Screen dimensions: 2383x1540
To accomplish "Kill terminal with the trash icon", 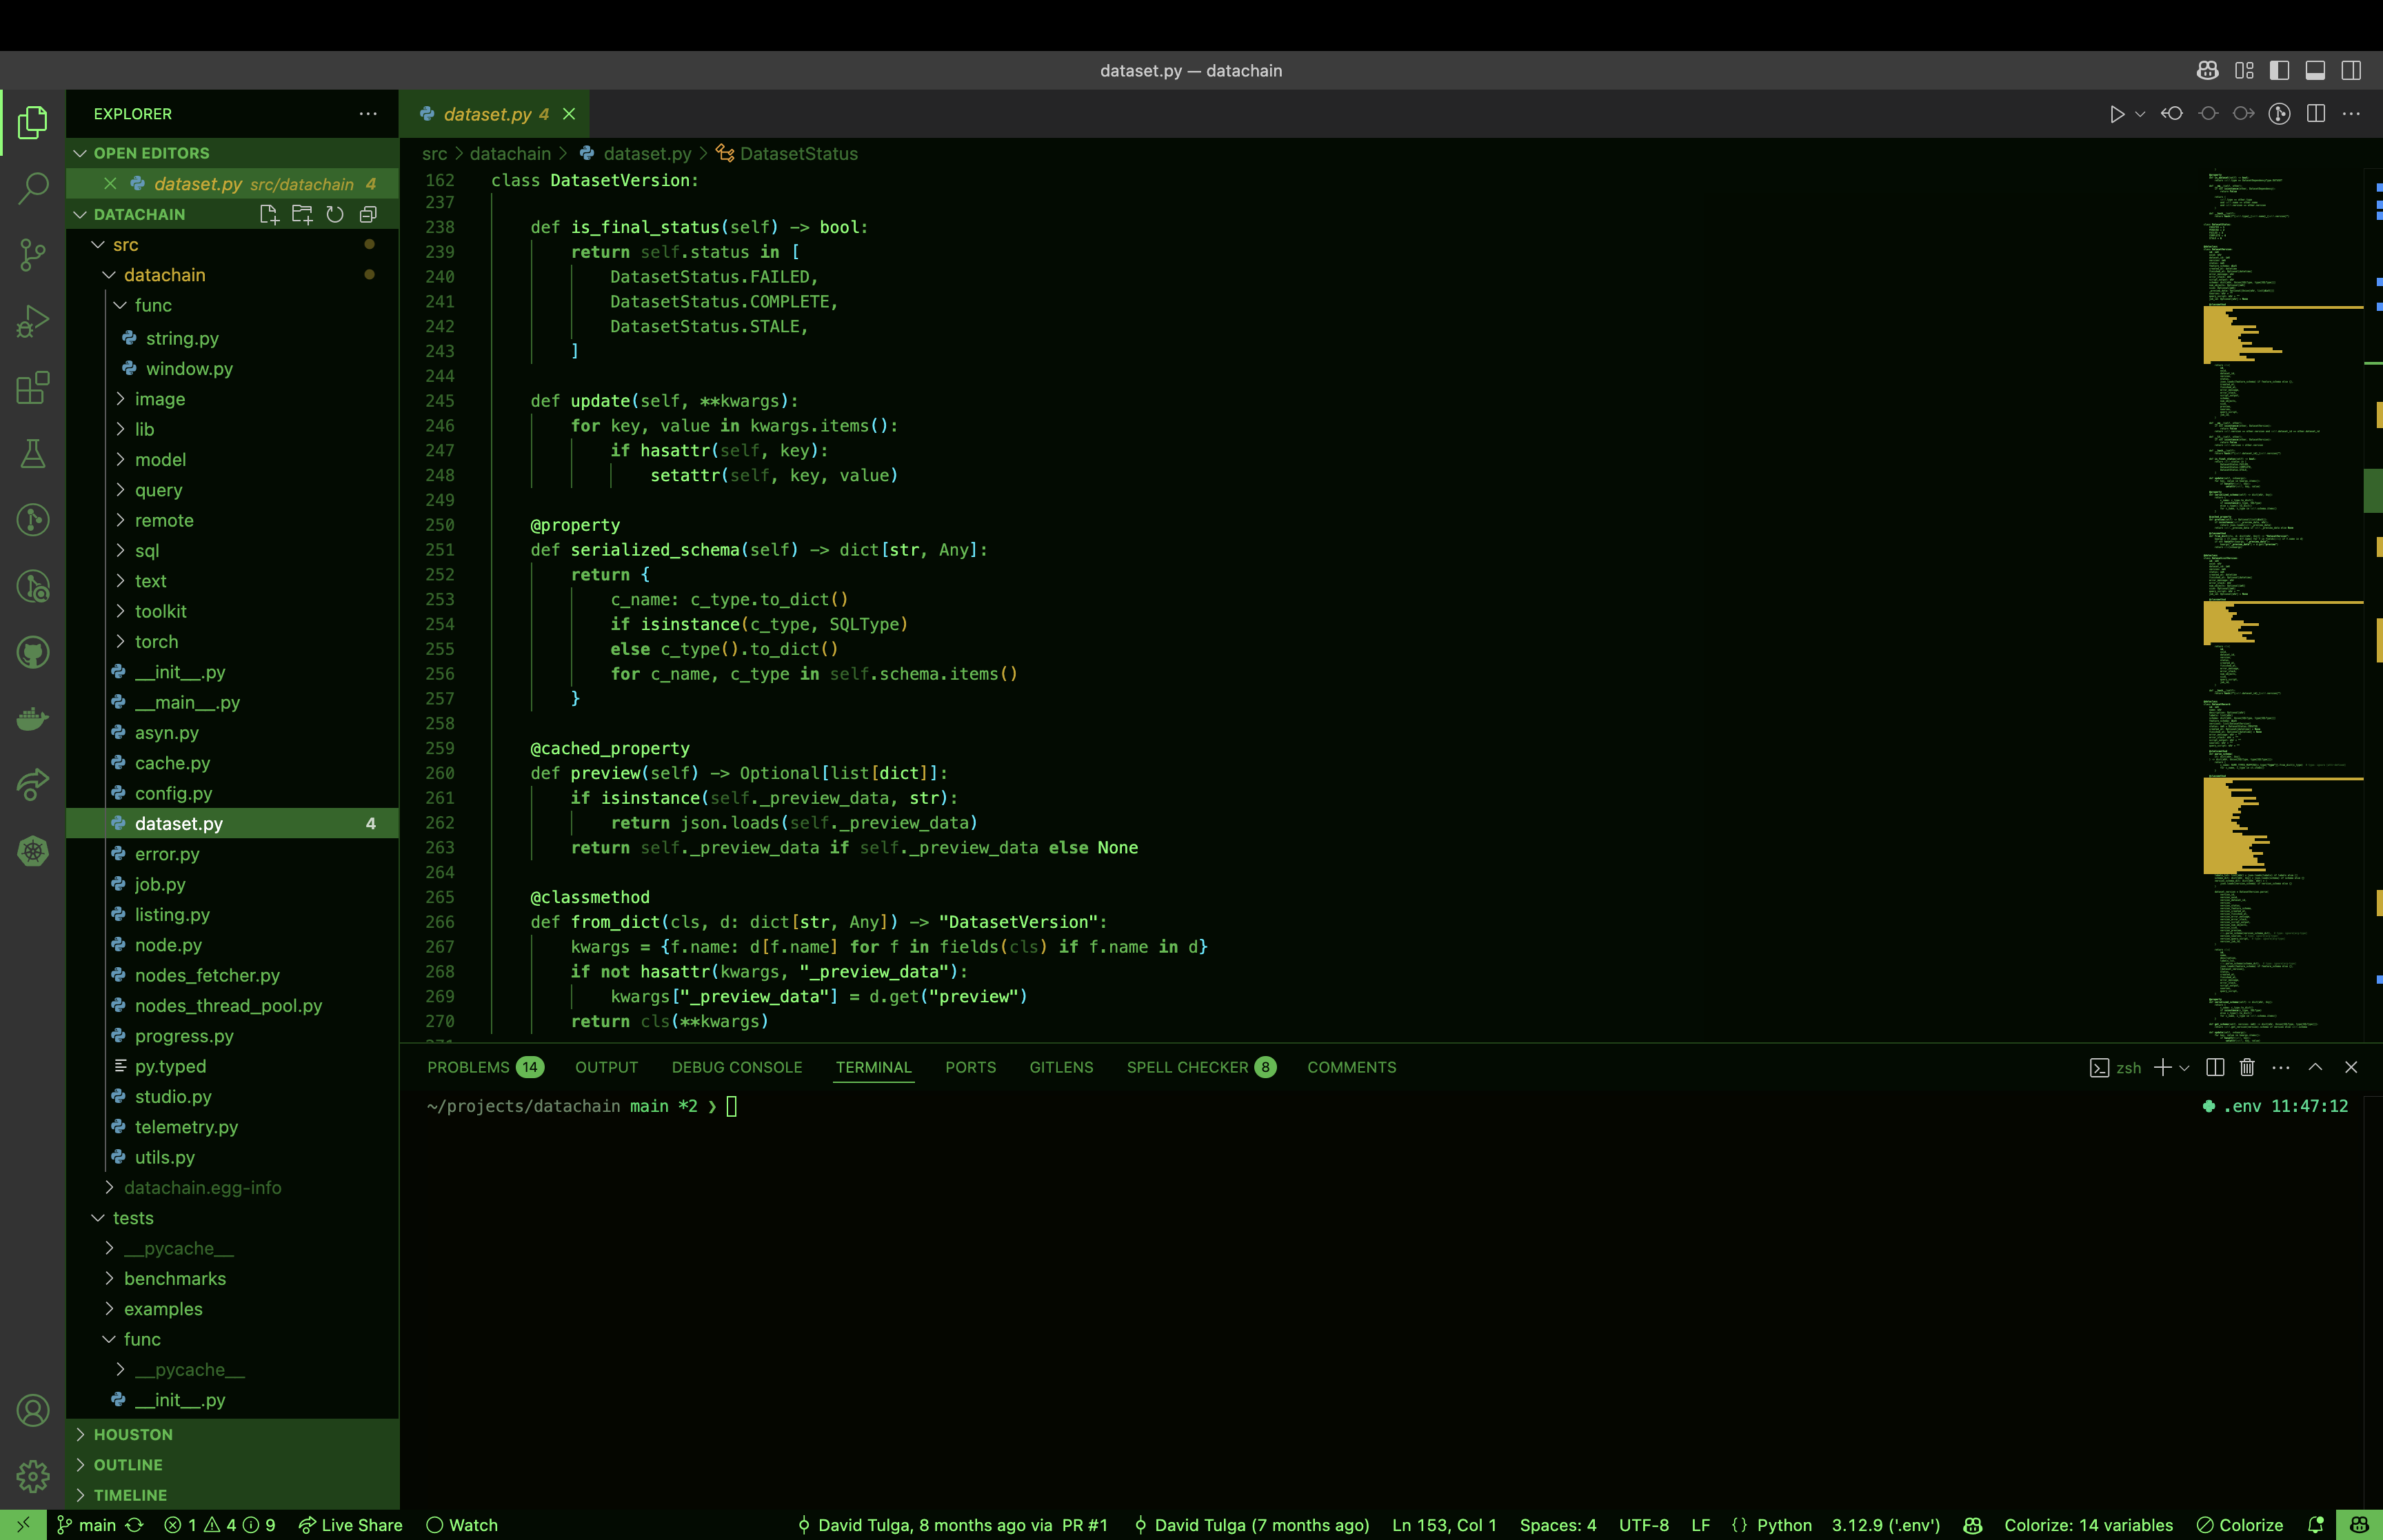I will [2247, 1067].
